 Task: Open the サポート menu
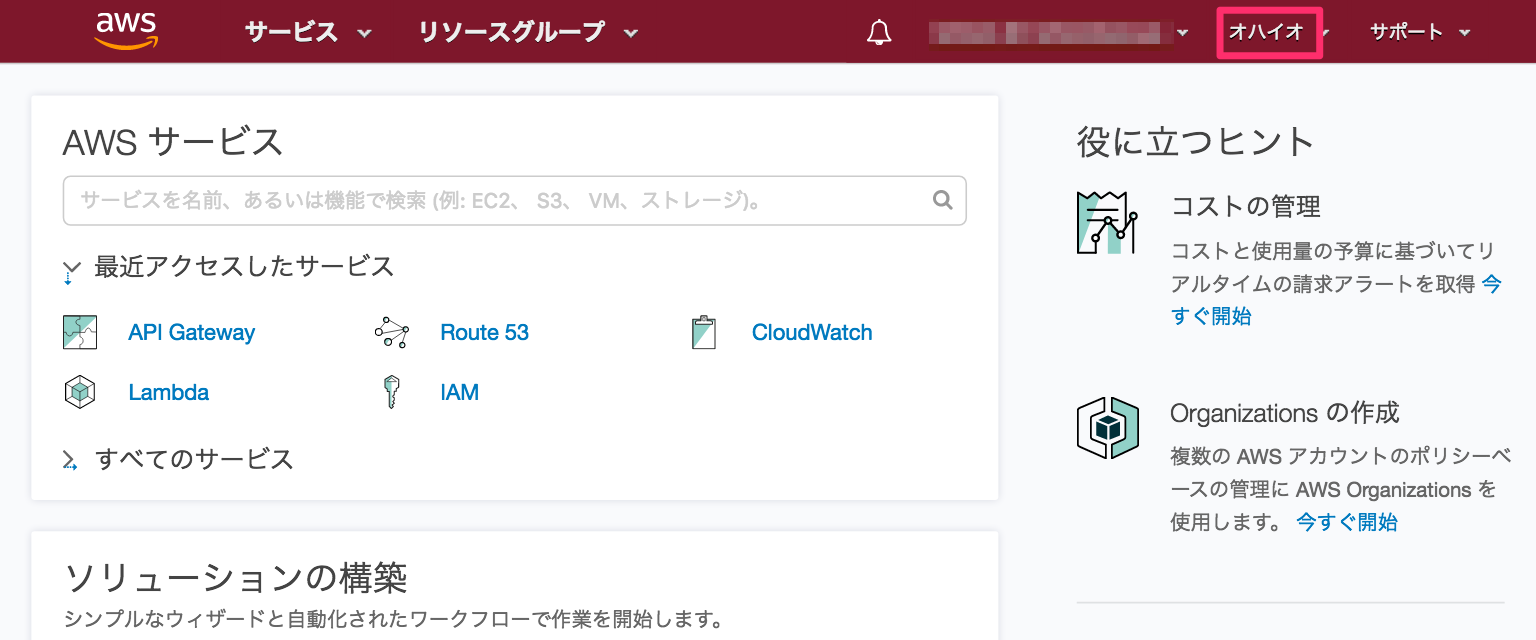[1420, 32]
